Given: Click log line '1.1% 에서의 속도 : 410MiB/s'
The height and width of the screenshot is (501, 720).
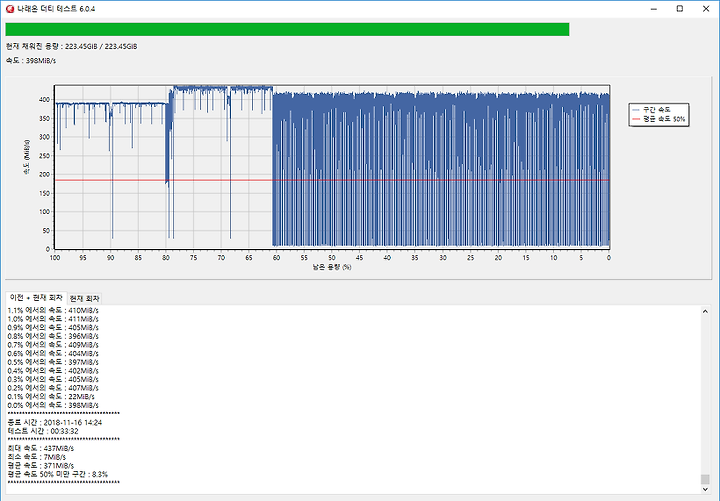Looking at the screenshot, I should pyautogui.click(x=53, y=310).
